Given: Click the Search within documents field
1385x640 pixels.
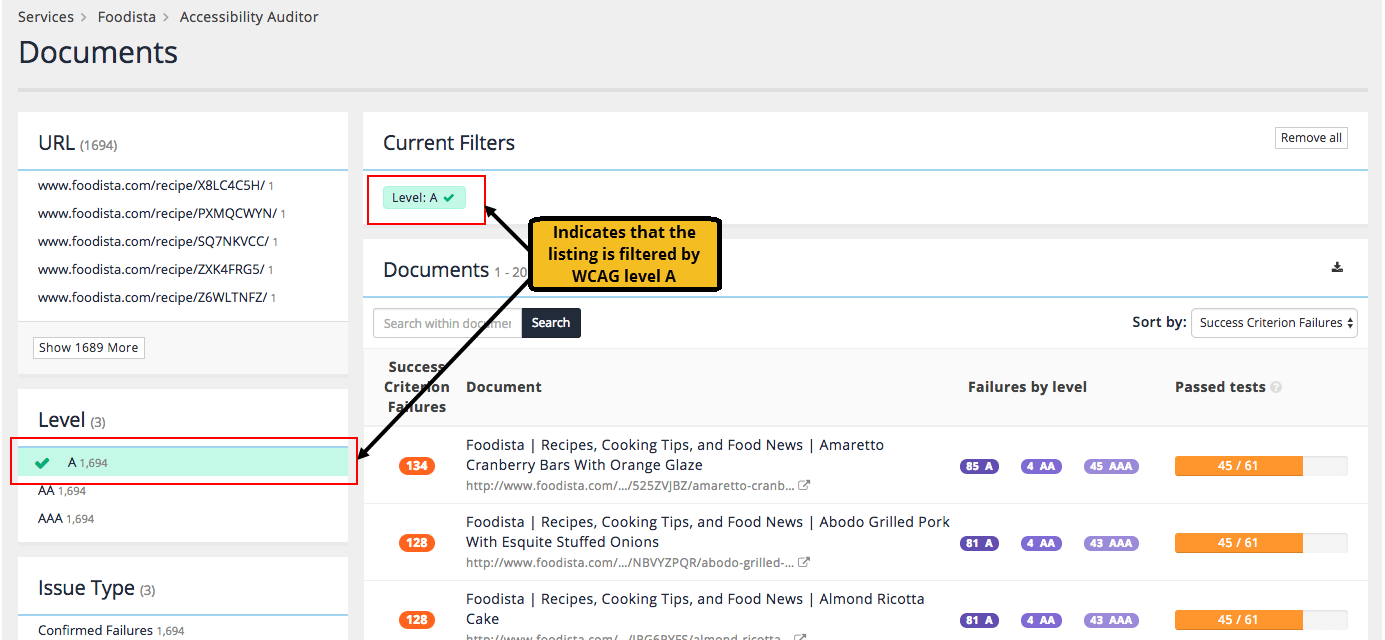Looking at the screenshot, I should 447,323.
